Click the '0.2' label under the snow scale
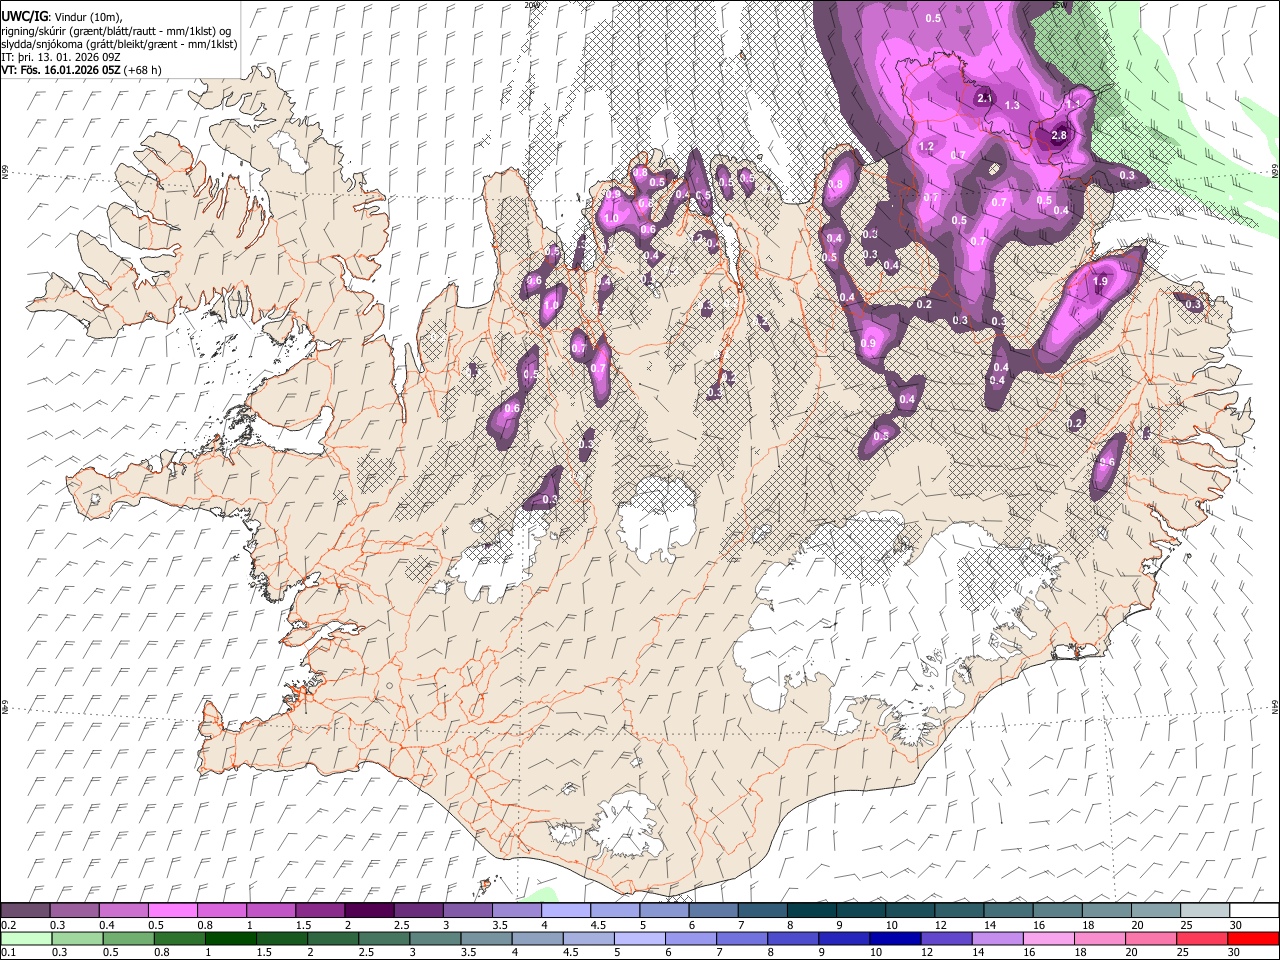Image resolution: width=1280 pixels, height=960 pixels. pos(7,925)
